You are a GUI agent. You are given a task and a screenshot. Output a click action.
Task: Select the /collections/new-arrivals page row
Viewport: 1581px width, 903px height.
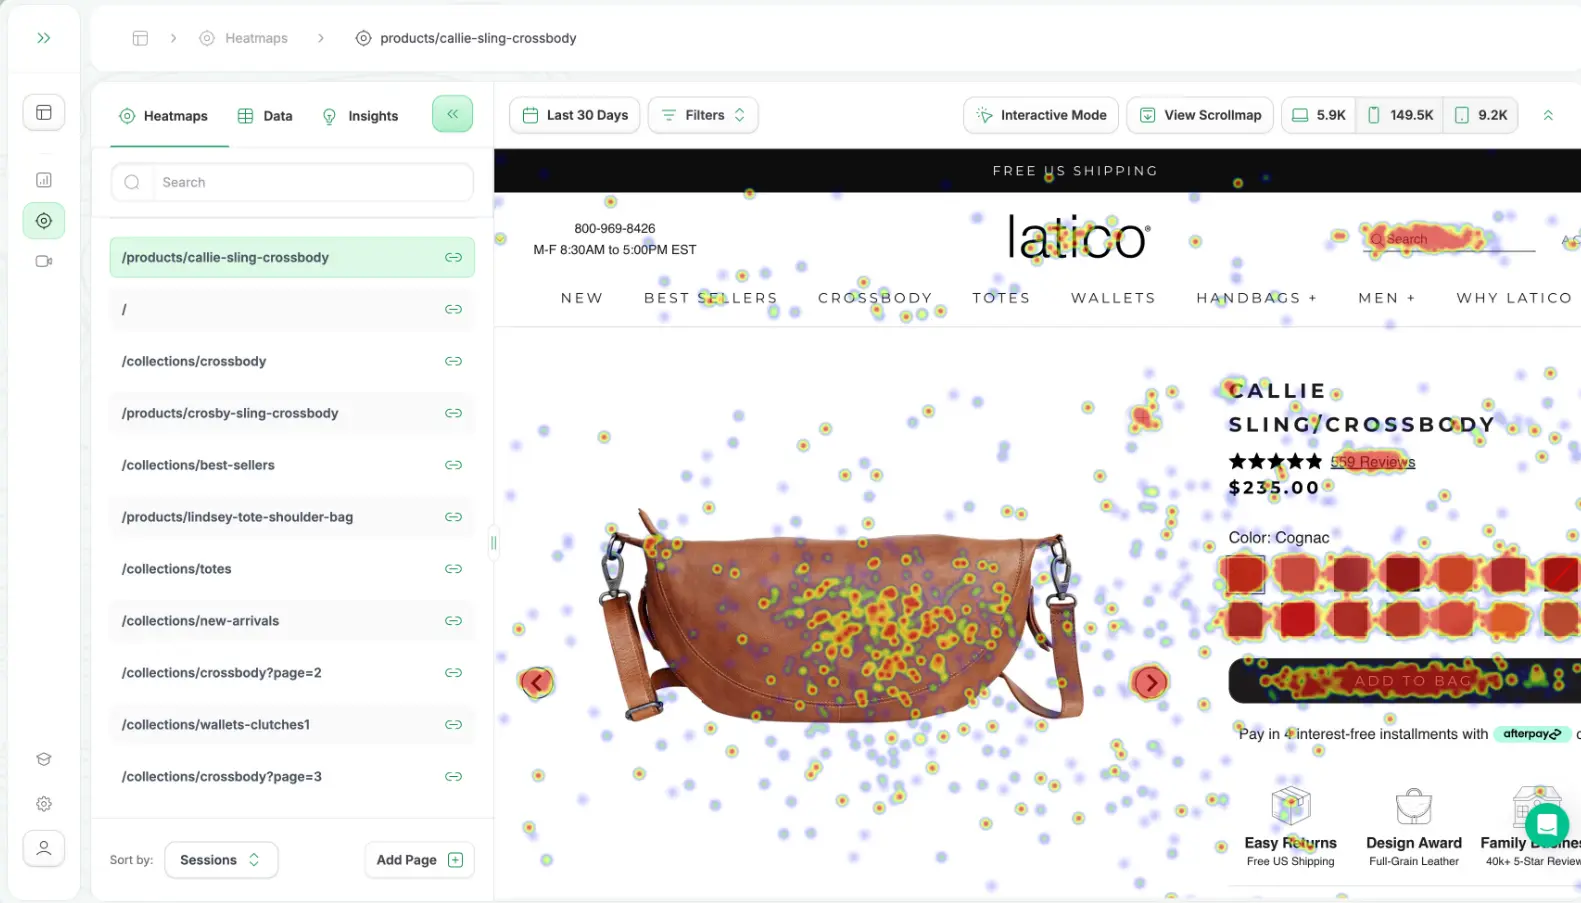click(x=292, y=621)
